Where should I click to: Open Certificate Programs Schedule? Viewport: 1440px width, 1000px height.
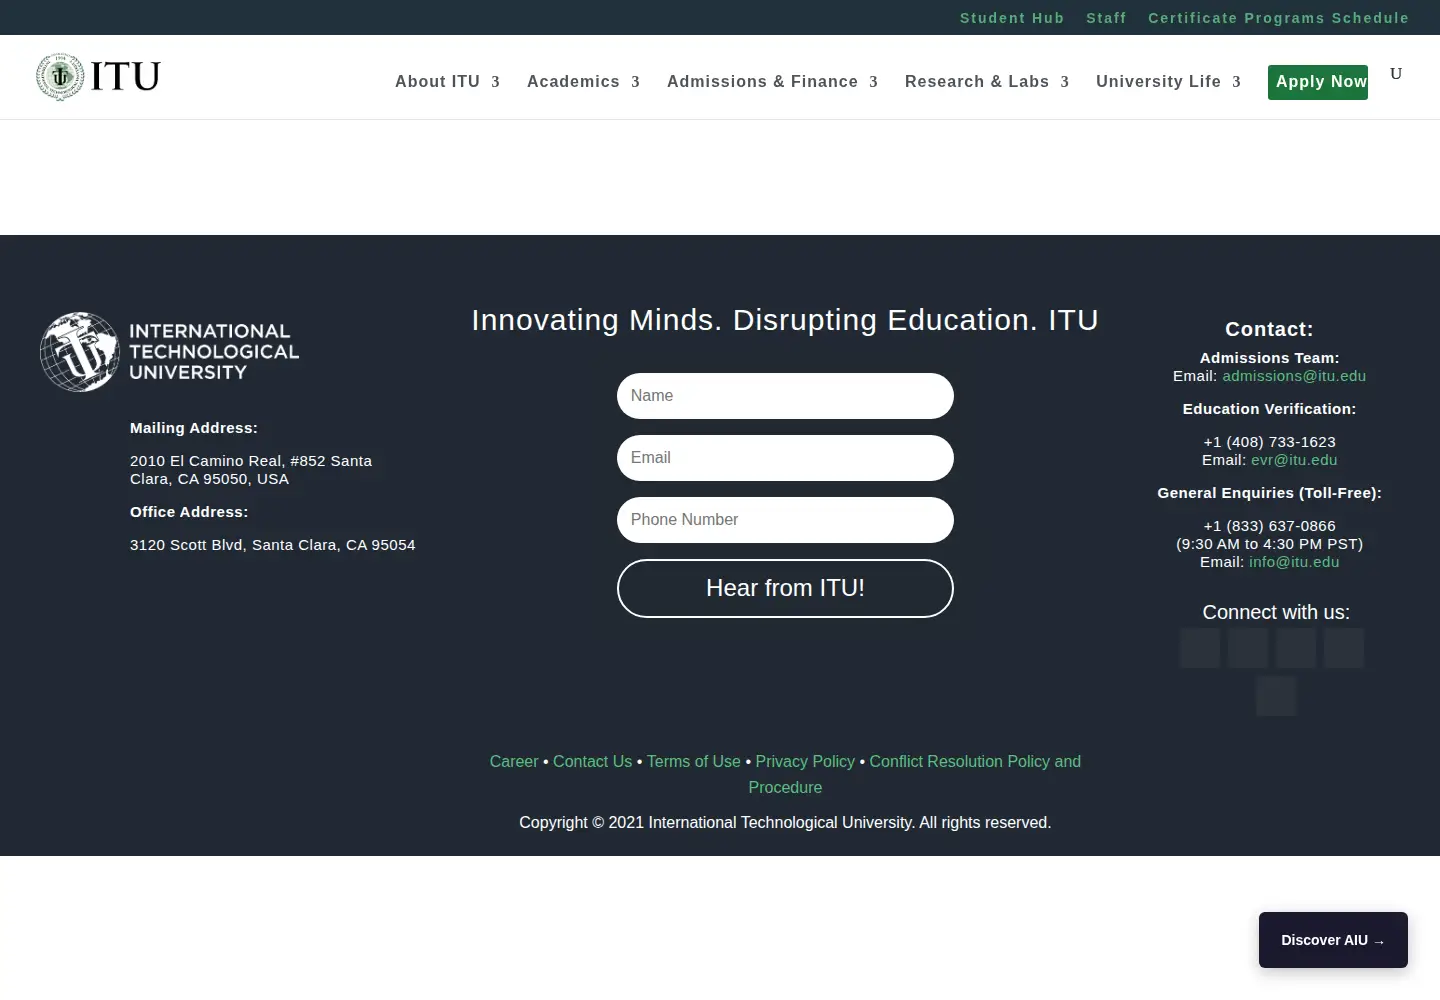pos(1278,18)
